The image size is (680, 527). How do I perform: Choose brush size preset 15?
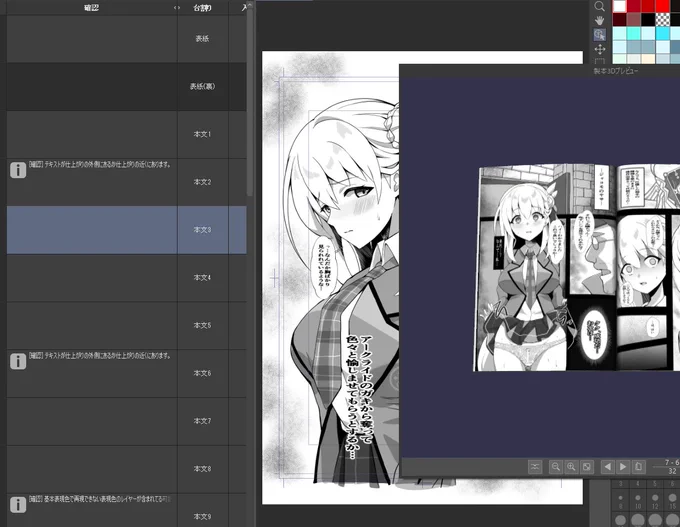(x=672, y=501)
